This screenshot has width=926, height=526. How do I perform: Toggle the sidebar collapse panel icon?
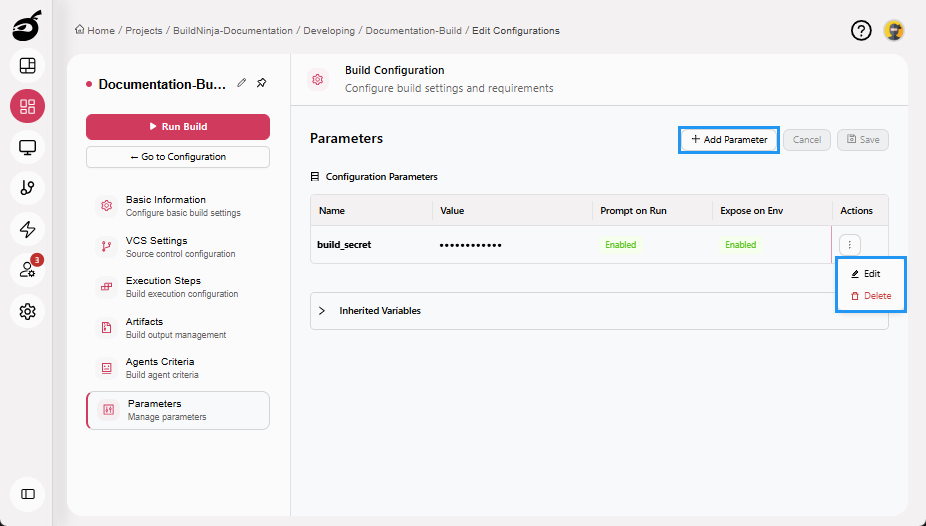pyautogui.click(x=27, y=494)
